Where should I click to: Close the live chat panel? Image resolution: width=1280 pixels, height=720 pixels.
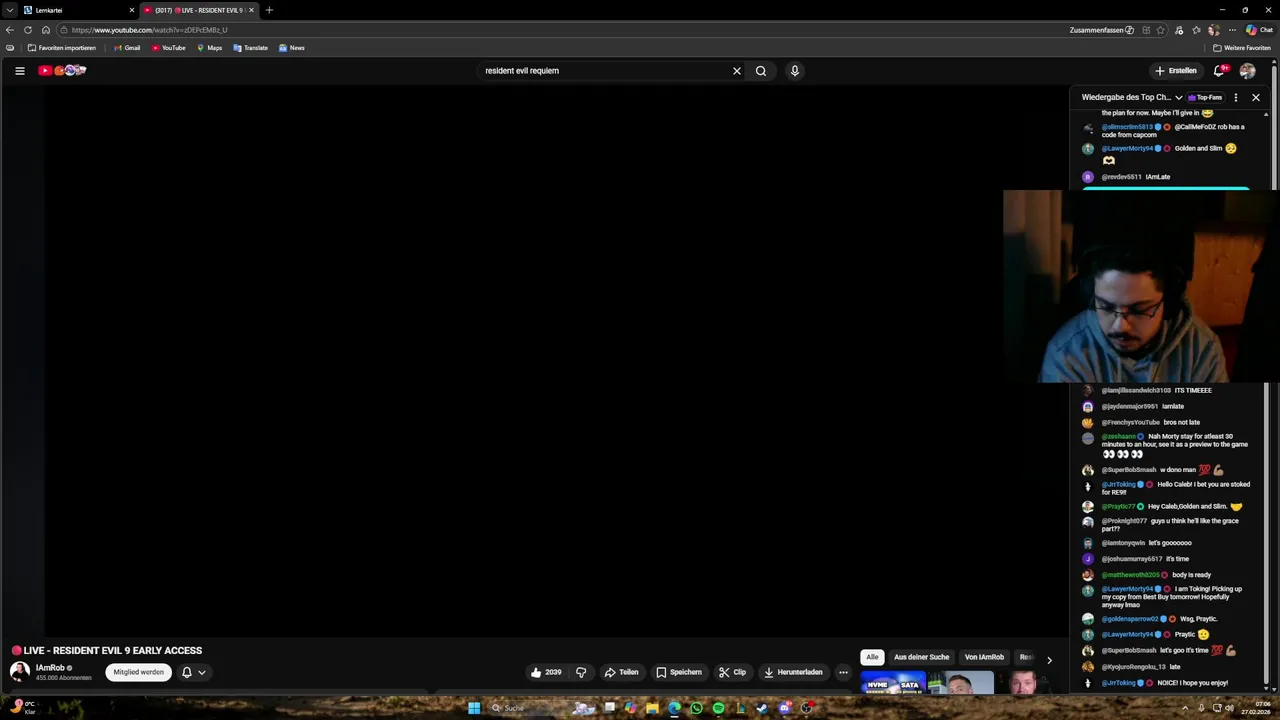point(1256,97)
